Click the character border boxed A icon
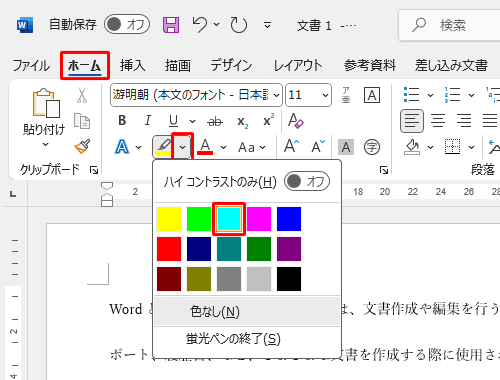This screenshot has height=380, width=500. point(372,96)
